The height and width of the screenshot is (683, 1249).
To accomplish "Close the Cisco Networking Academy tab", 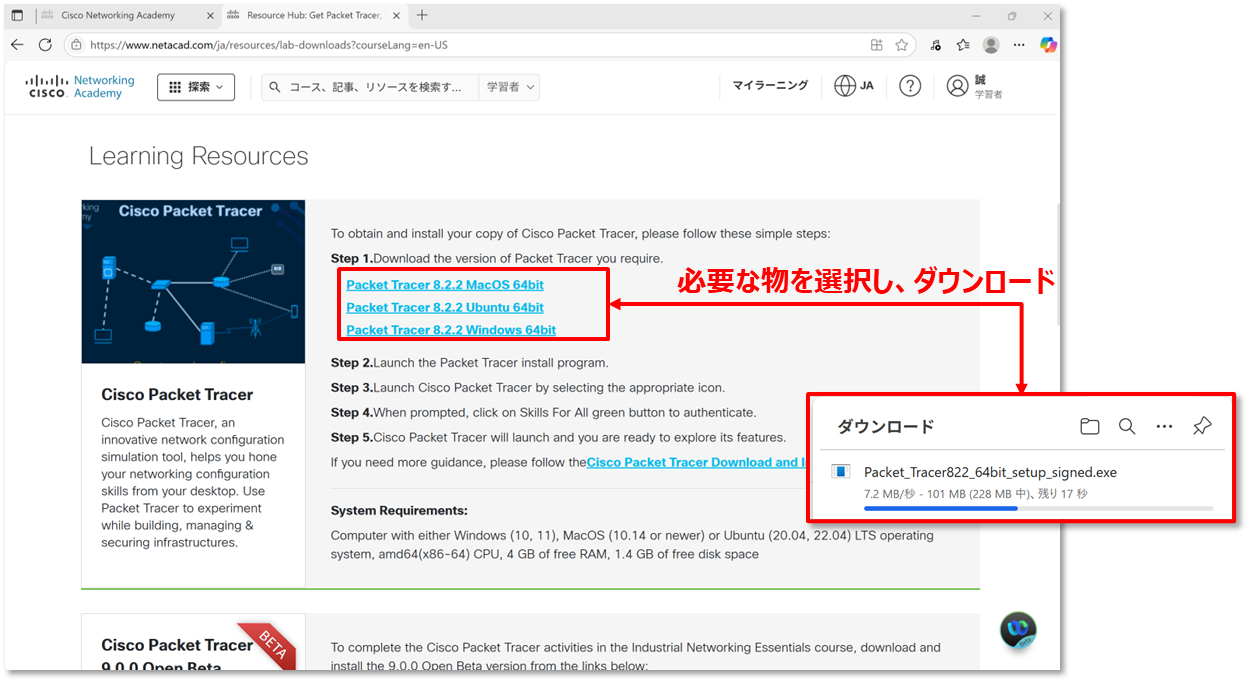I will (x=208, y=15).
